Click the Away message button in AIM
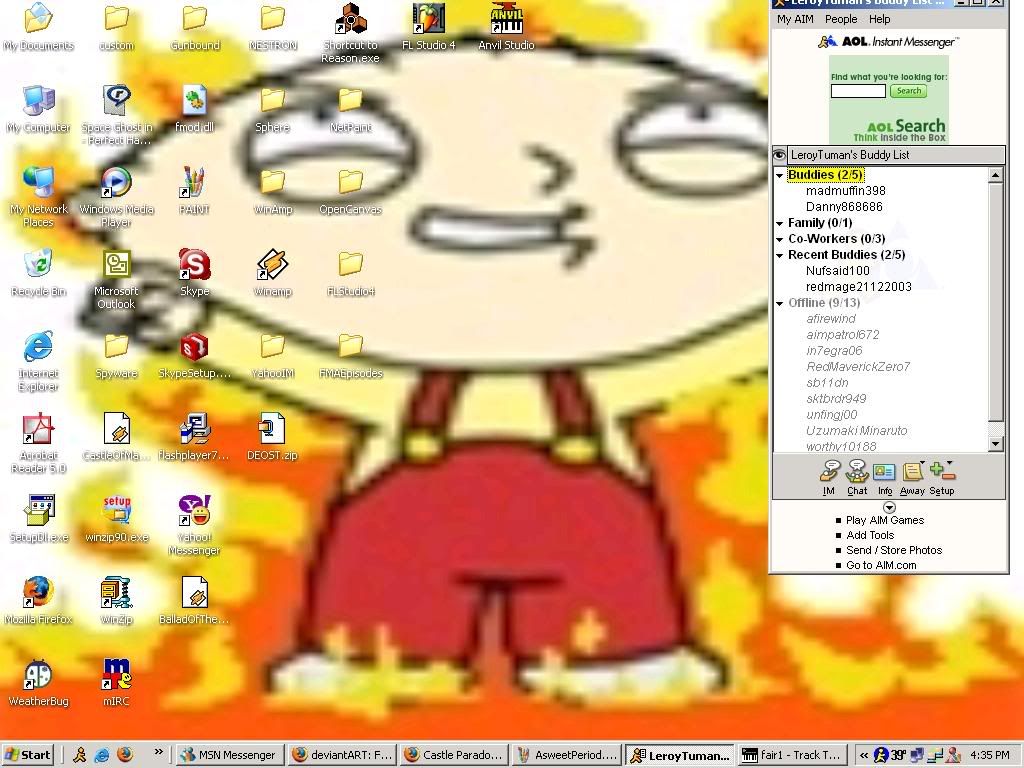The height and width of the screenshot is (768, 1024). tap(912, 478)
